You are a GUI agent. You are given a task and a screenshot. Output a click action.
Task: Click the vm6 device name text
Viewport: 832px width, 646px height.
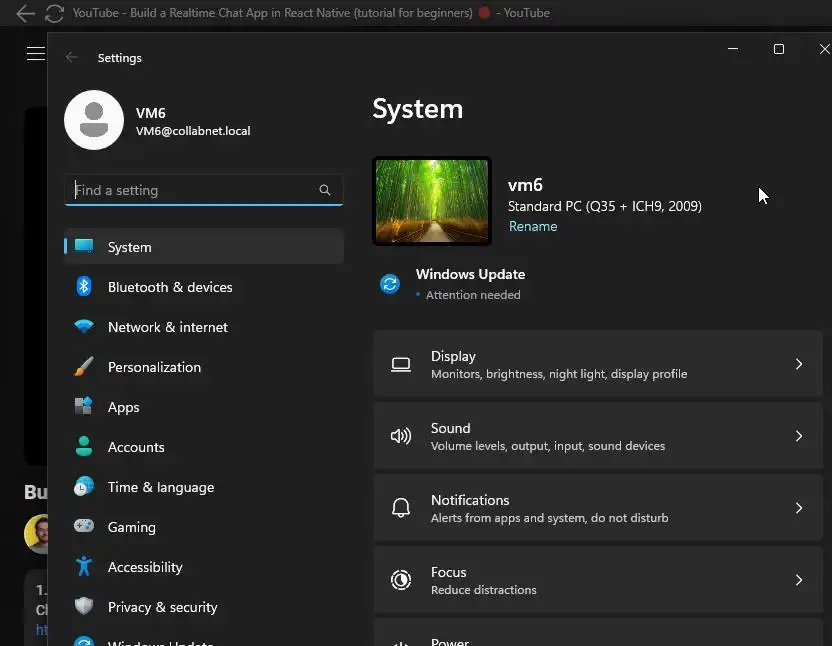[x=525, y=185]
